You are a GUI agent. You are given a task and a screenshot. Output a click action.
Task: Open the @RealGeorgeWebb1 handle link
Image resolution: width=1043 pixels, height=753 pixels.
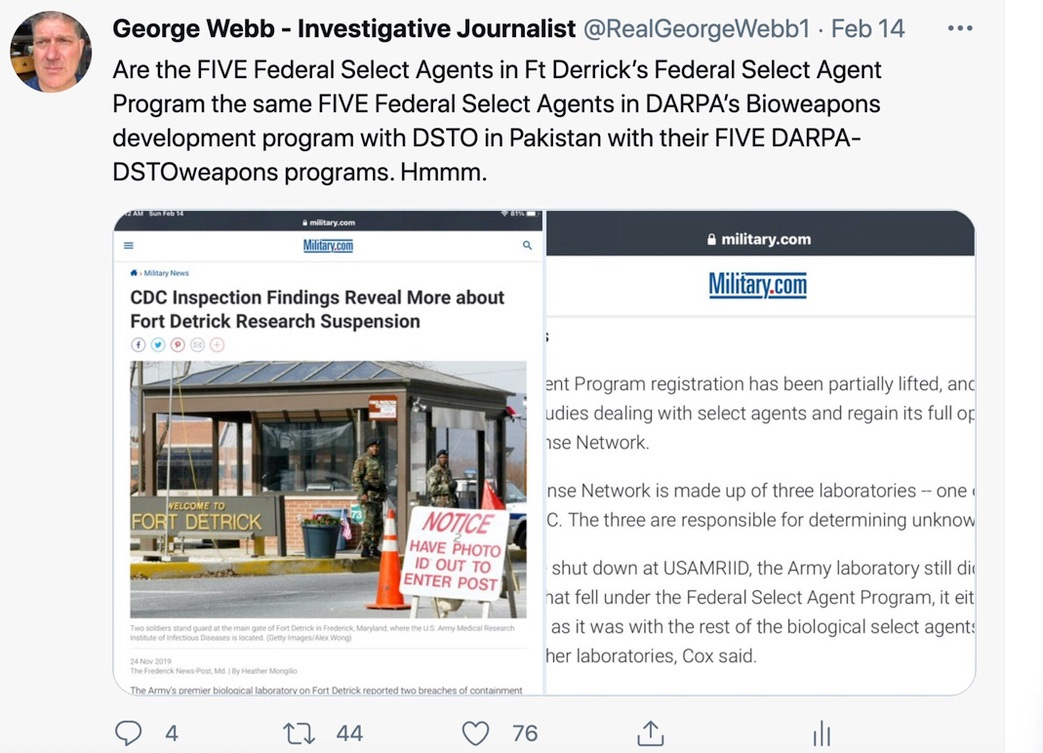click(696, 29)
